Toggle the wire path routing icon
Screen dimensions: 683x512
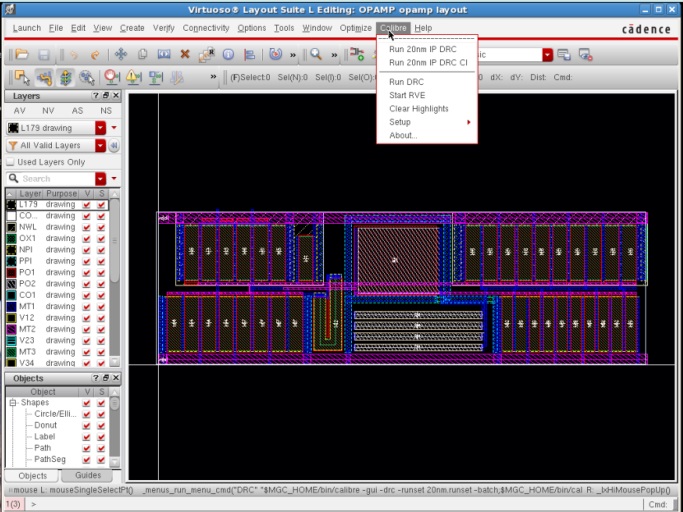tap(44, 77)
